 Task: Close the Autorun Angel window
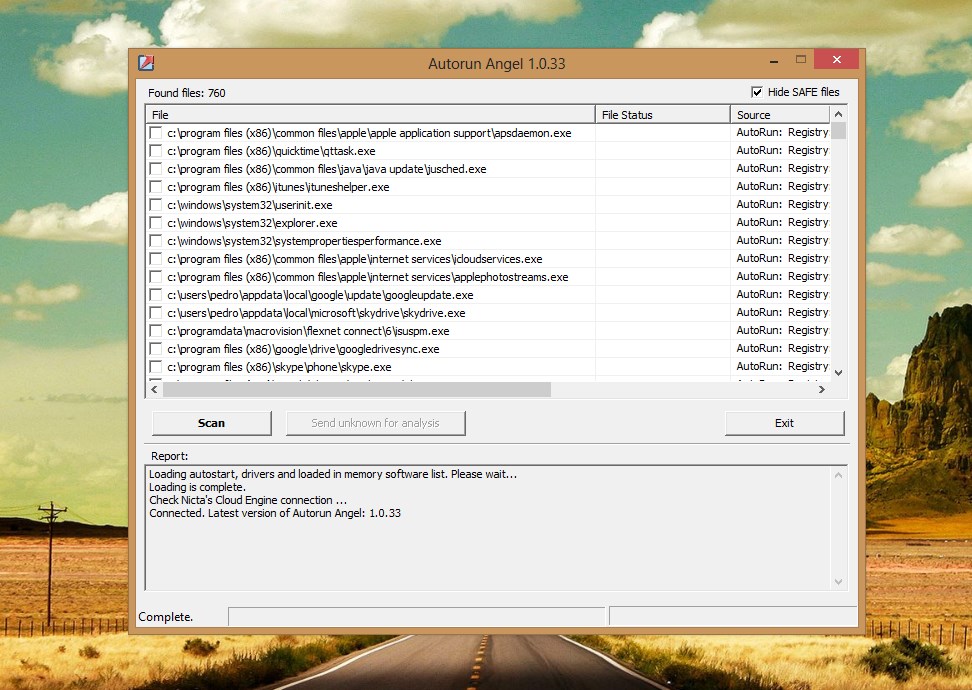pos(837,60)
